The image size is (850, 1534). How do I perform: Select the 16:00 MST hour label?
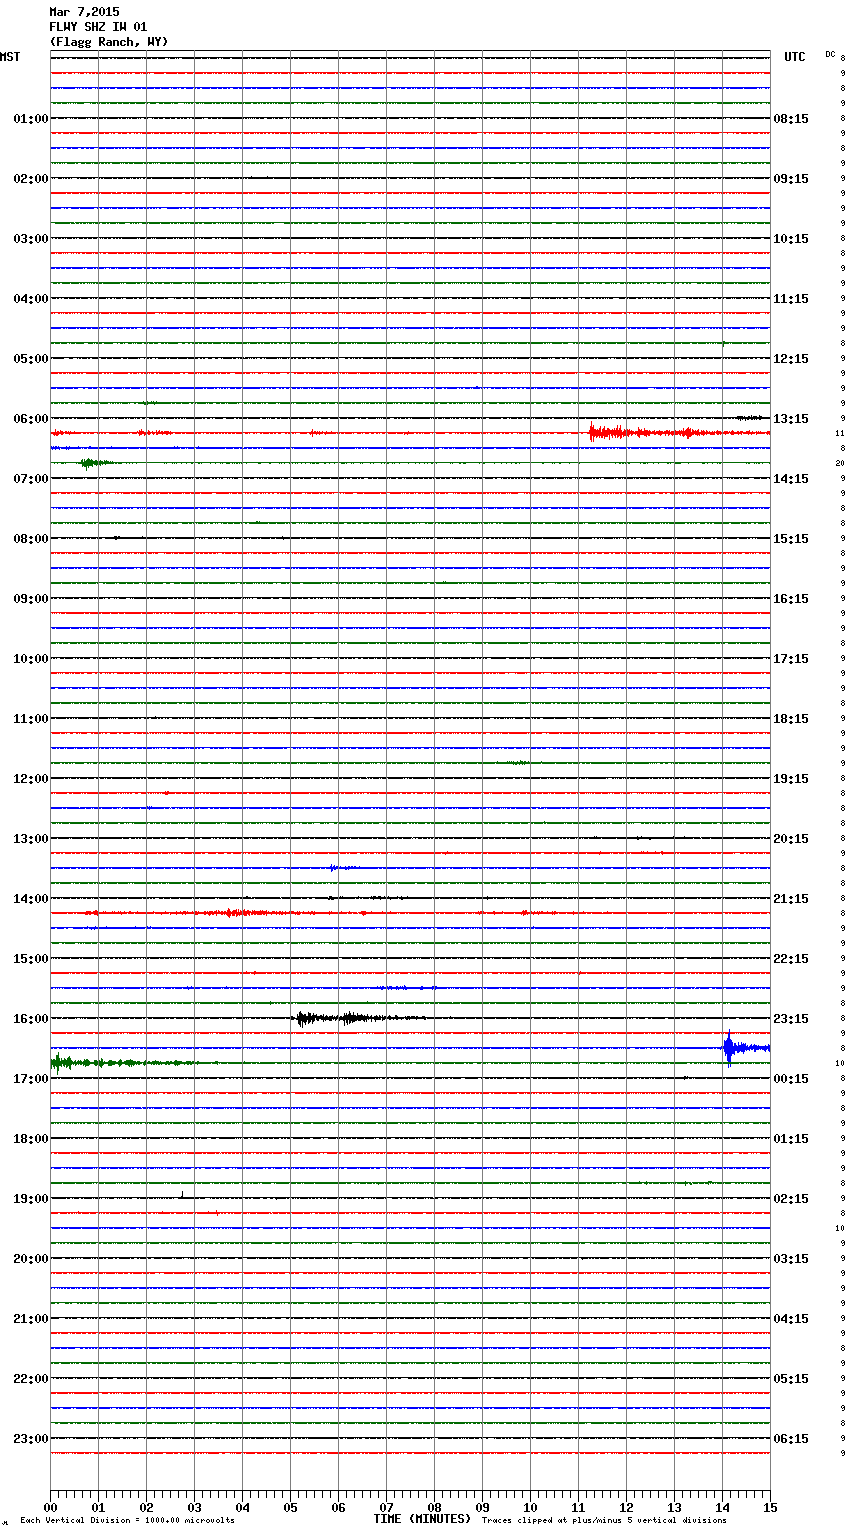(31, 1019)
